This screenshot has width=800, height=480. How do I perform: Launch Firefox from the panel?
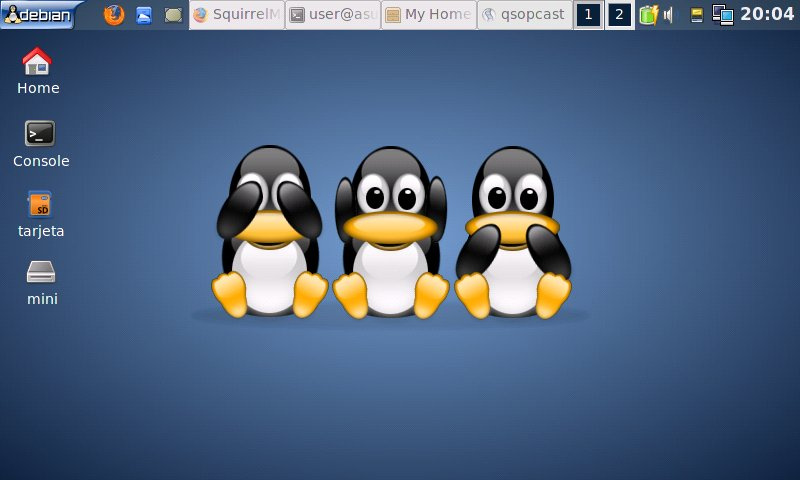pyautogui.click(x=114, y=15)
